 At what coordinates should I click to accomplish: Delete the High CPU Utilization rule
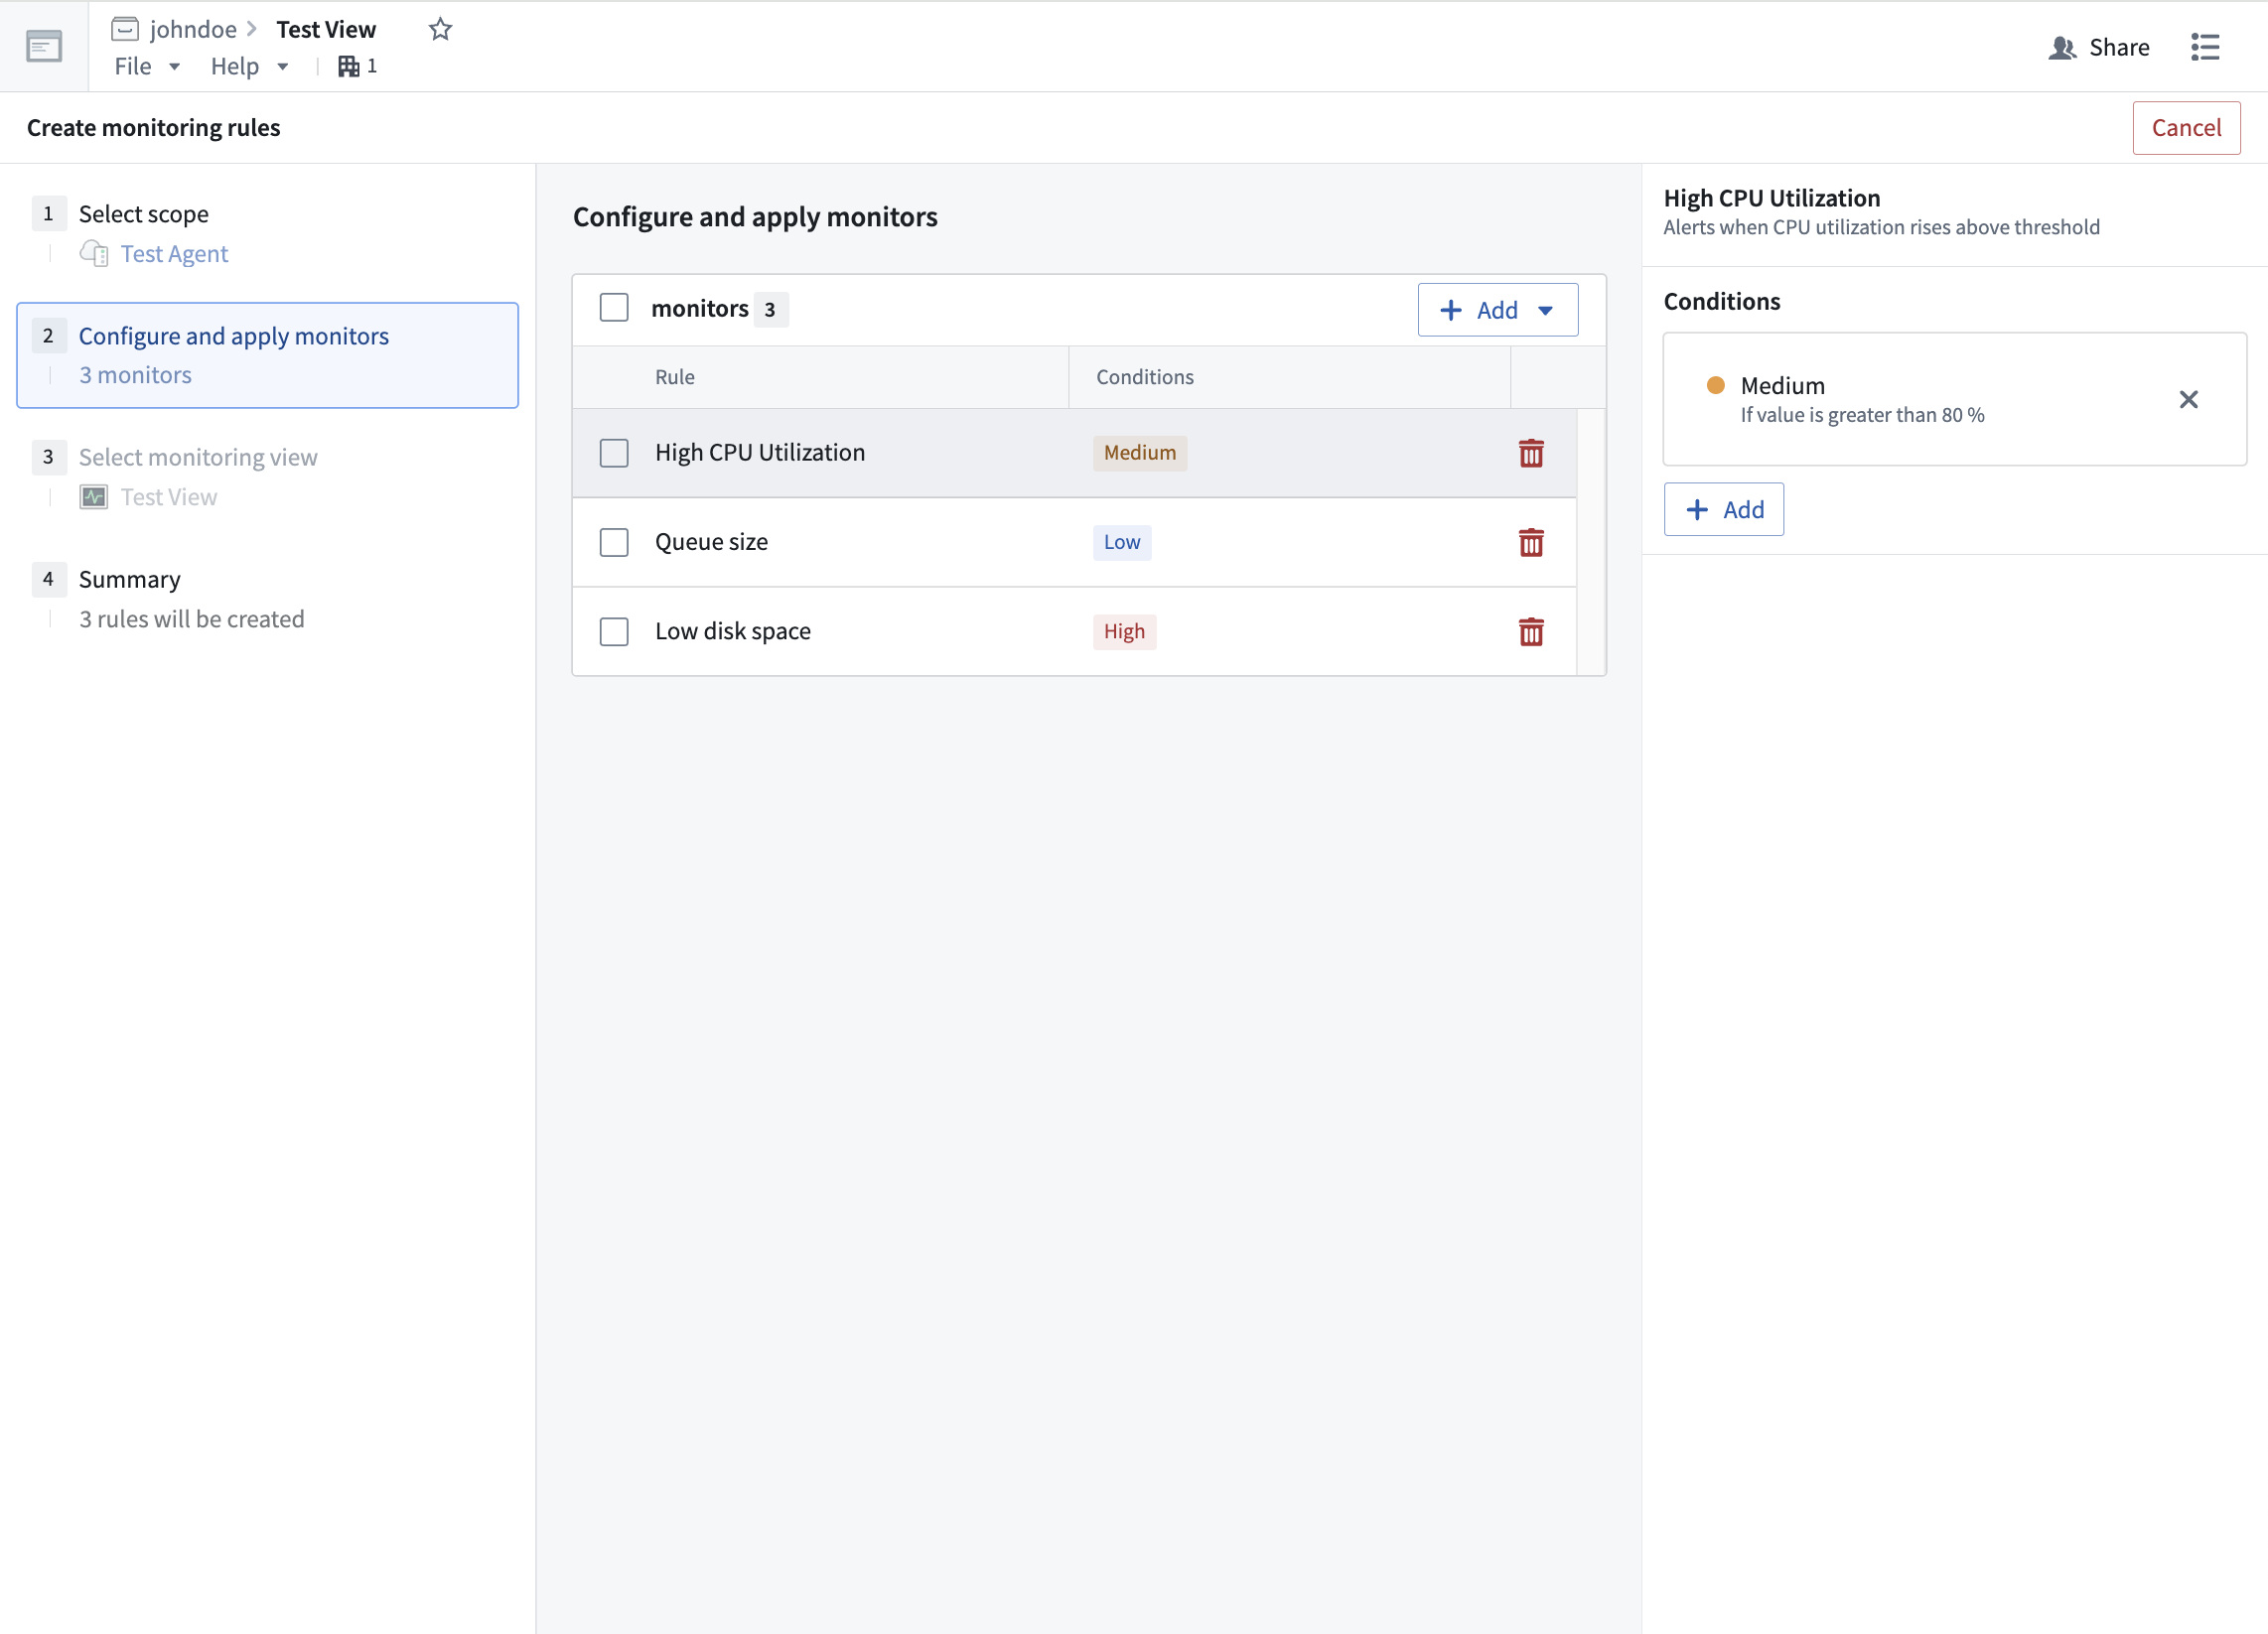tap(1531, 453)
